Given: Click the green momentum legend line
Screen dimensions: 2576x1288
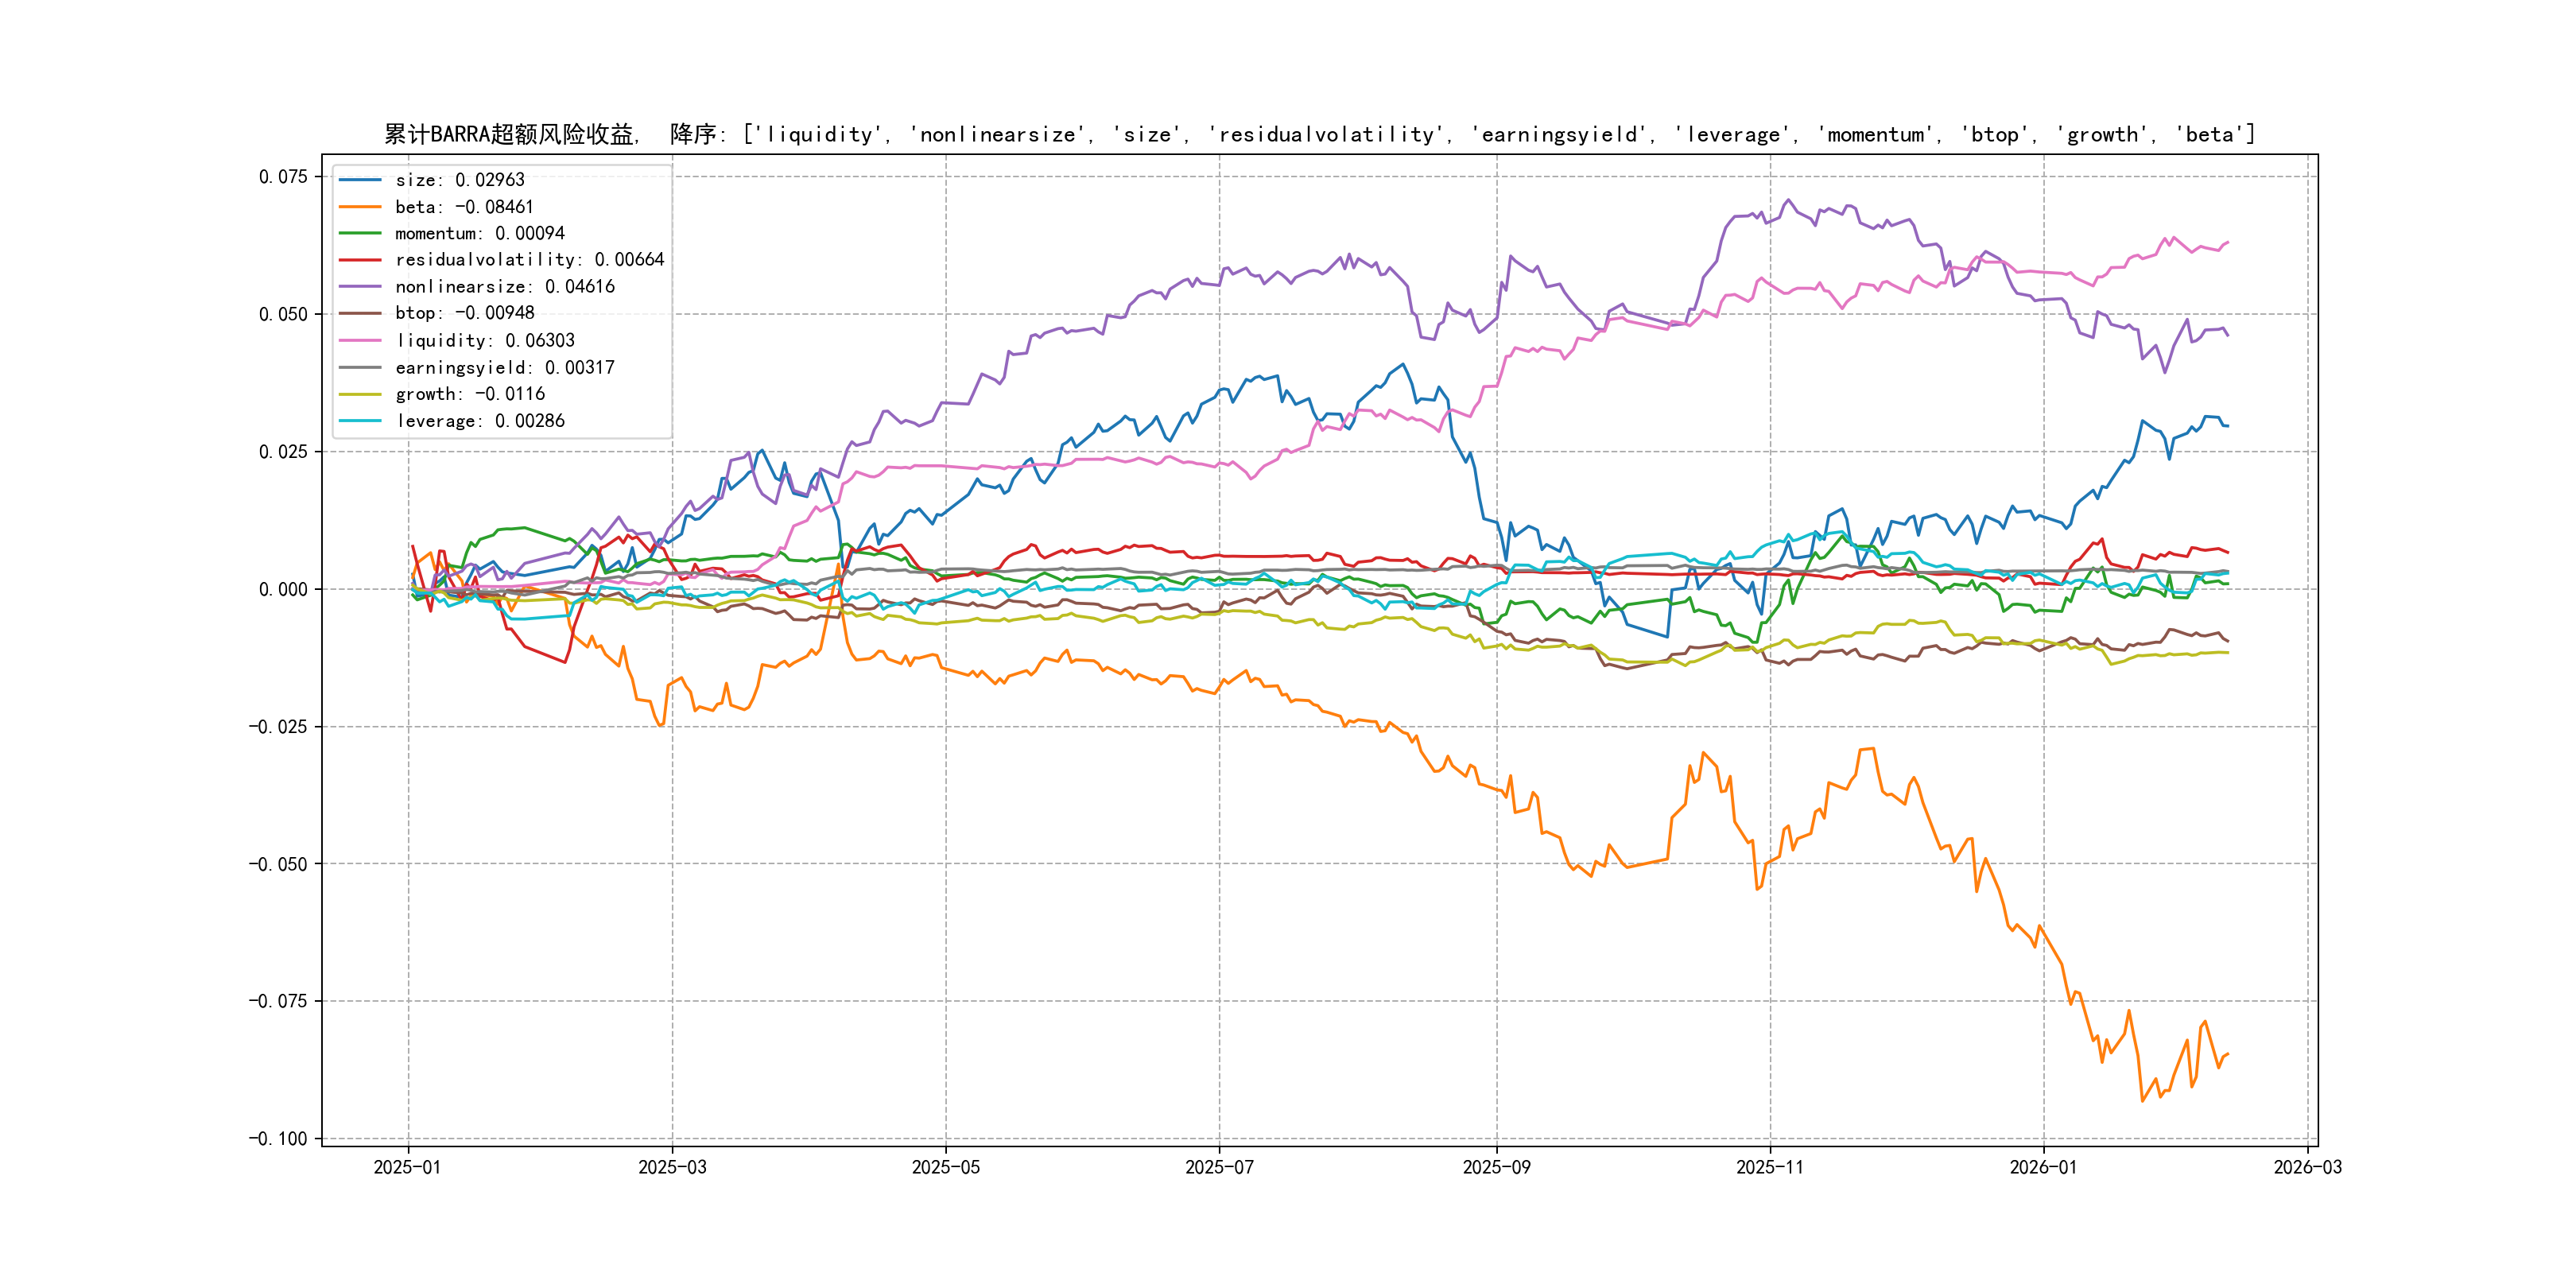Looking at the screenshot, I should (x=360, y=233).
